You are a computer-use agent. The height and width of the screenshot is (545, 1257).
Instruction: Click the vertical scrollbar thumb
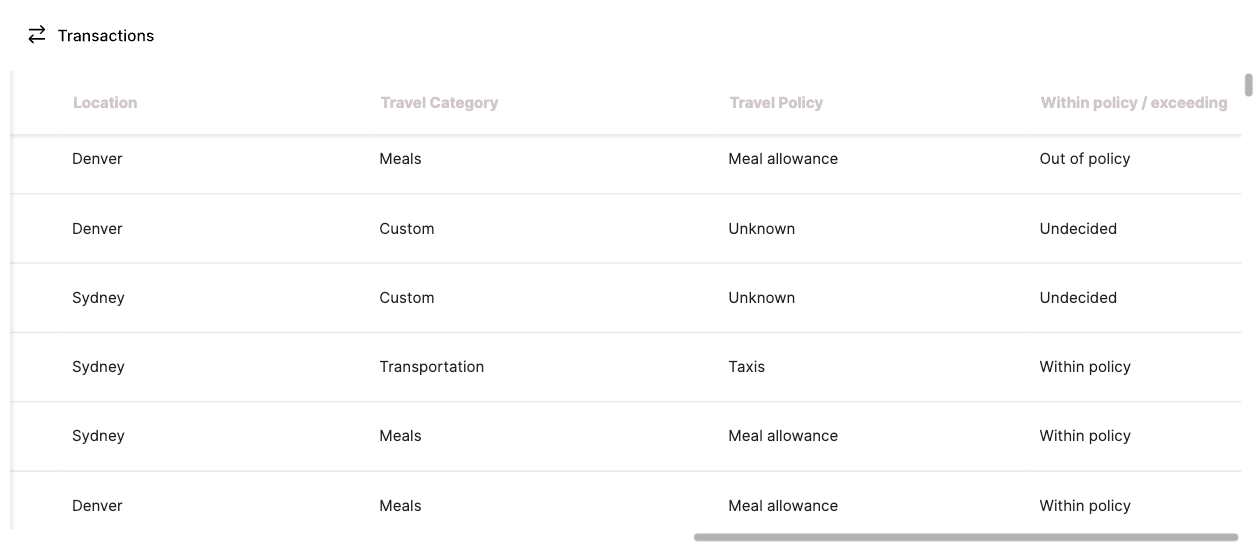tap(1248, 84)
